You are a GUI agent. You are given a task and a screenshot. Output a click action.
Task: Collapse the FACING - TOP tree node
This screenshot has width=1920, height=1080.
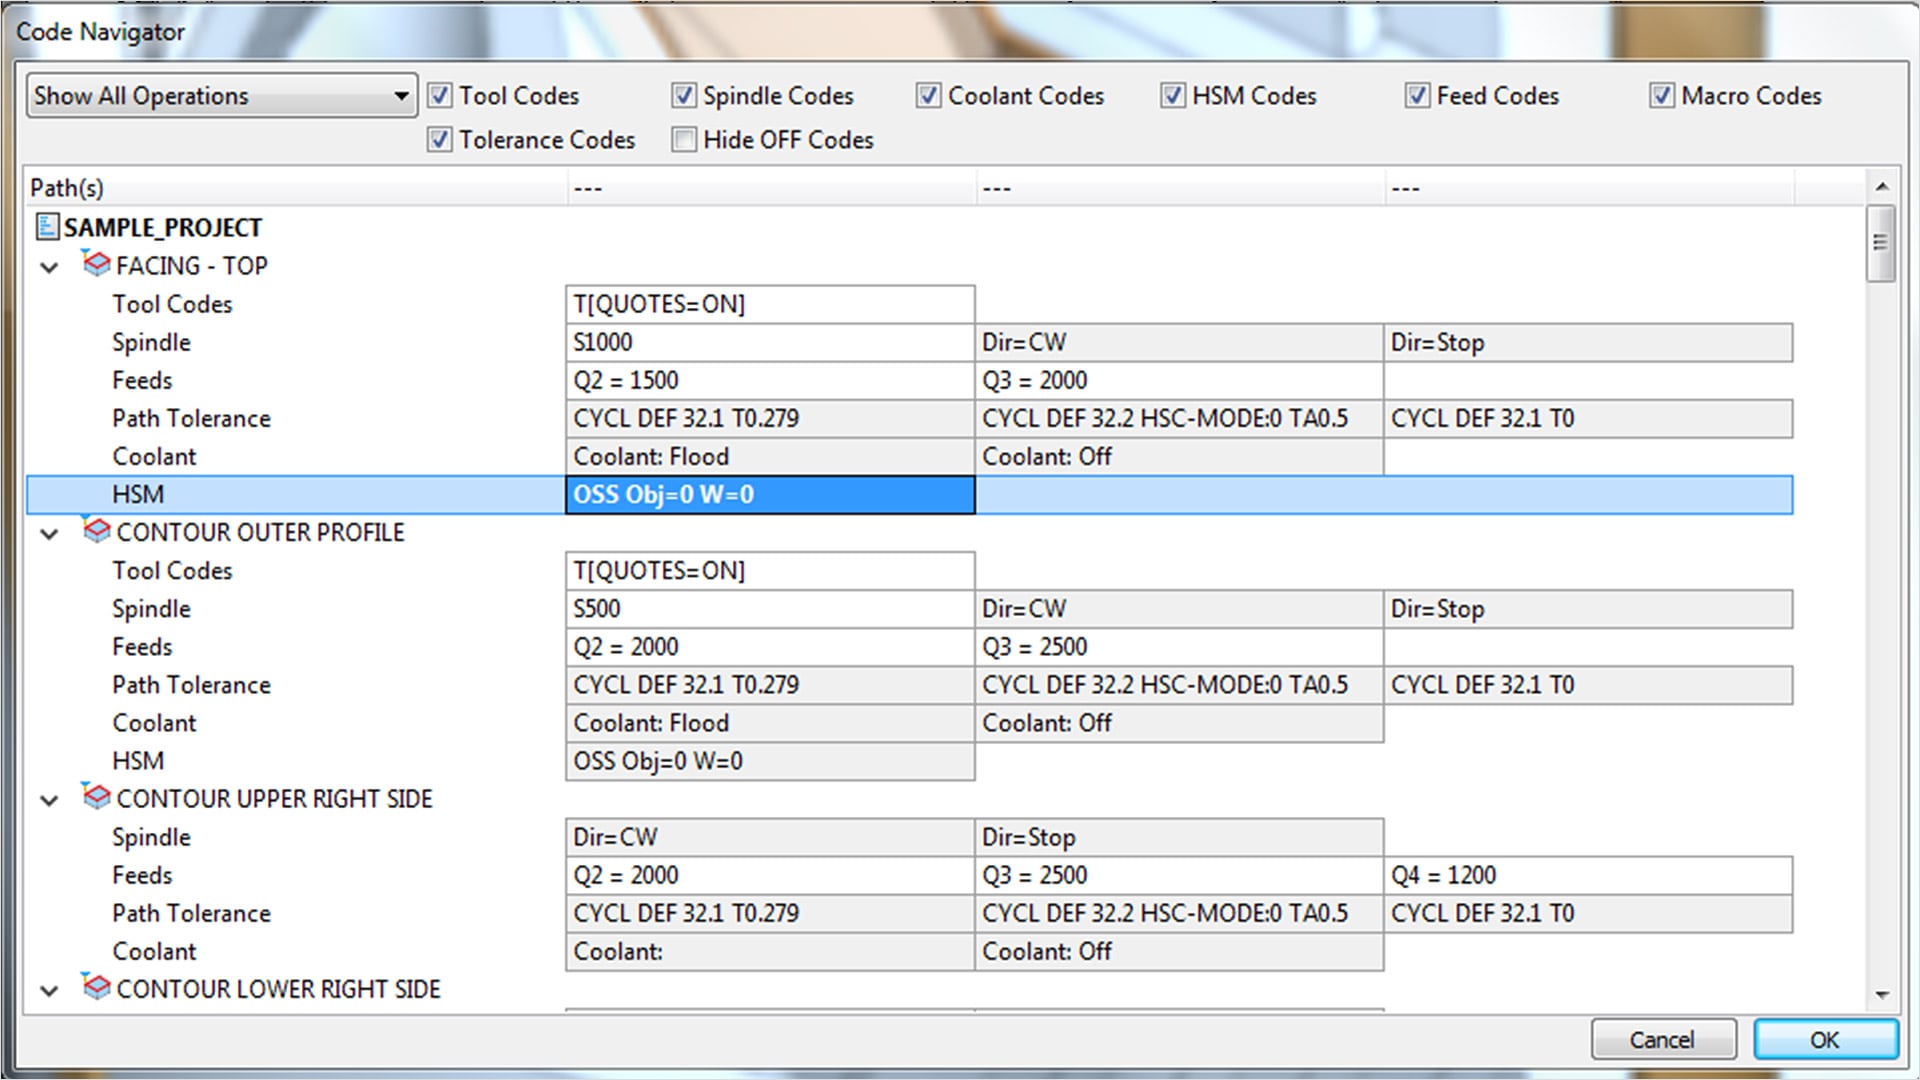pyautogui.click(x=49, y=267)
